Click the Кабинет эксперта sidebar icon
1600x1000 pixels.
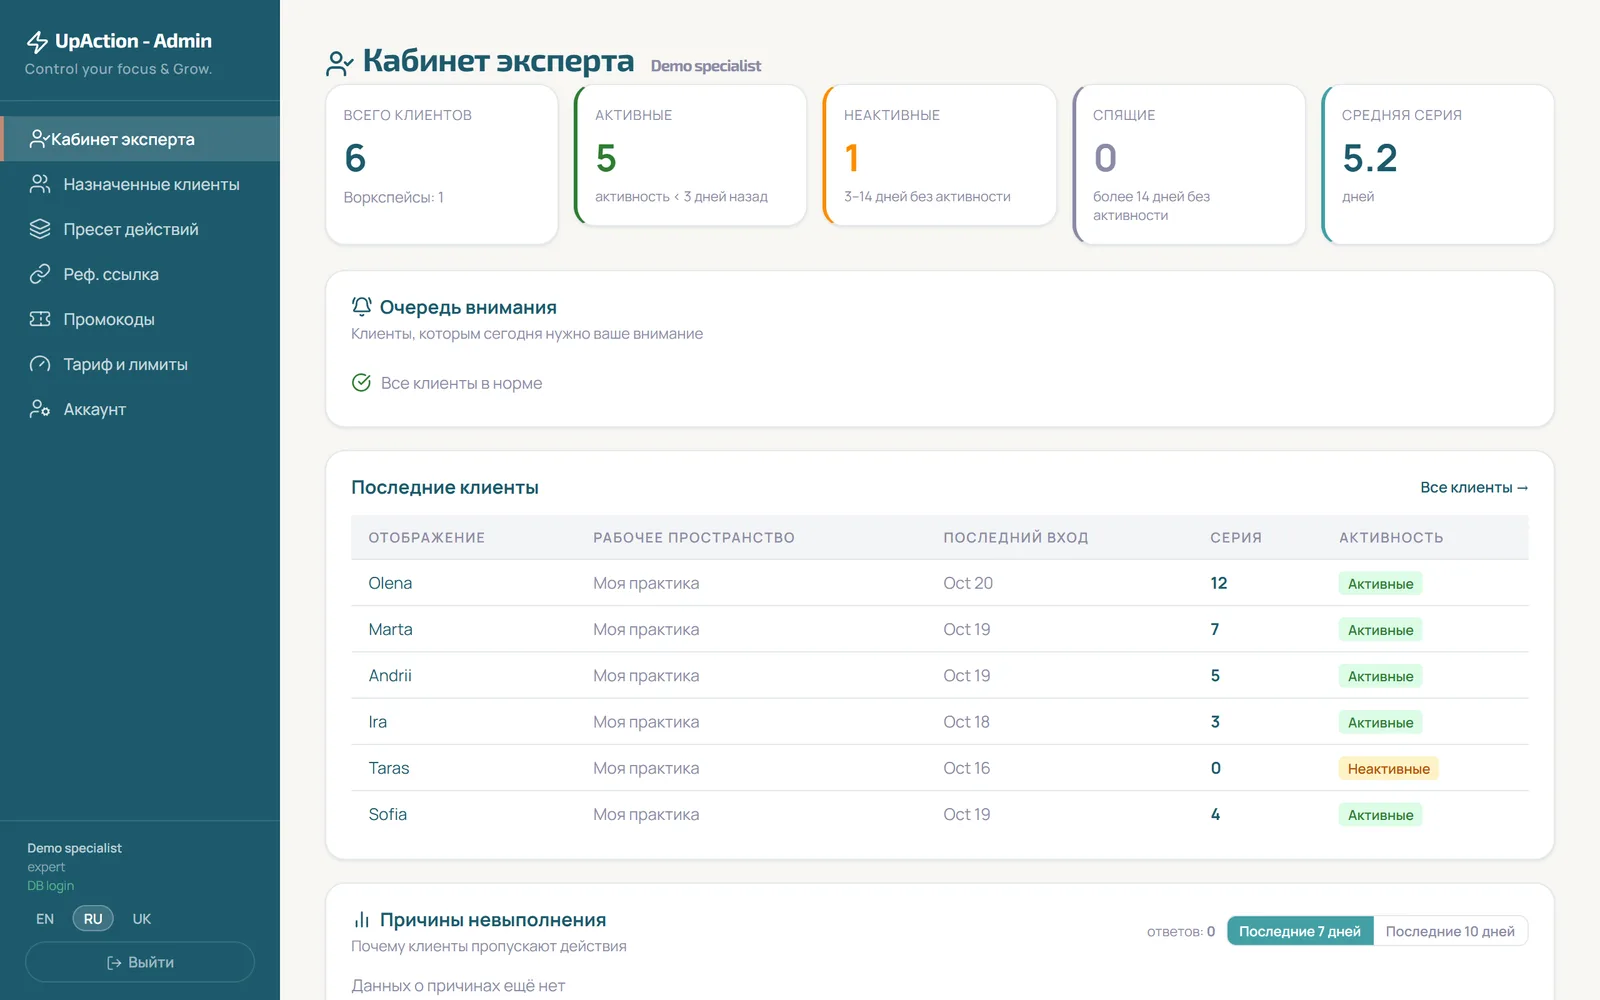(x=39, y=139)
